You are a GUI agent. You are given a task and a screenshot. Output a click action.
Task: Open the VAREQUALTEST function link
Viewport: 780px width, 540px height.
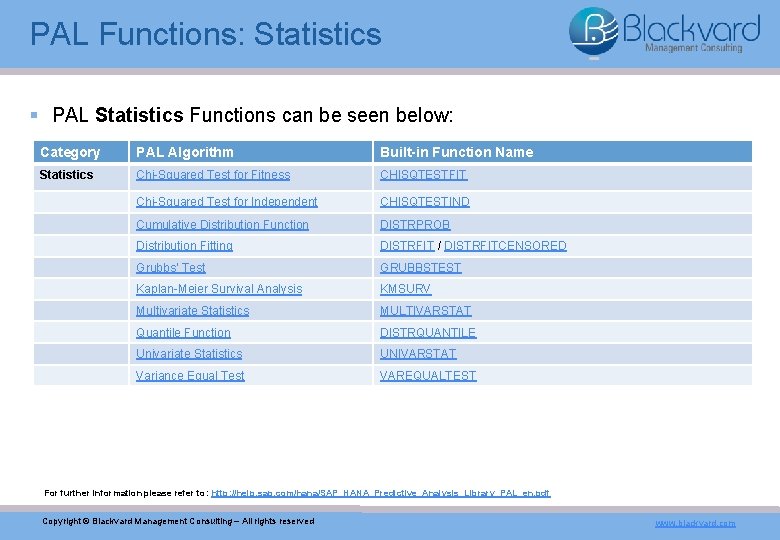(428, 376)
